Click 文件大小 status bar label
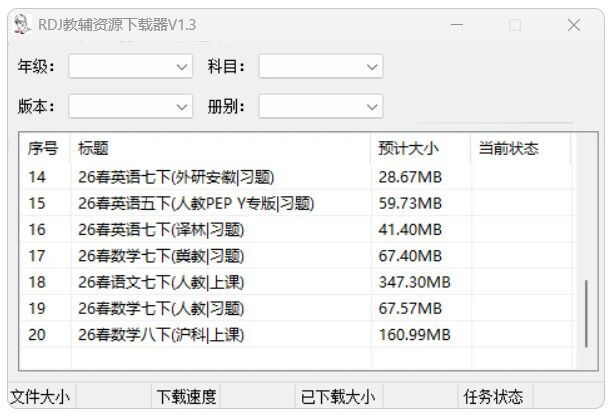Image resolution: width=609 pixels, height=416 pixels. tap(40, 397)
